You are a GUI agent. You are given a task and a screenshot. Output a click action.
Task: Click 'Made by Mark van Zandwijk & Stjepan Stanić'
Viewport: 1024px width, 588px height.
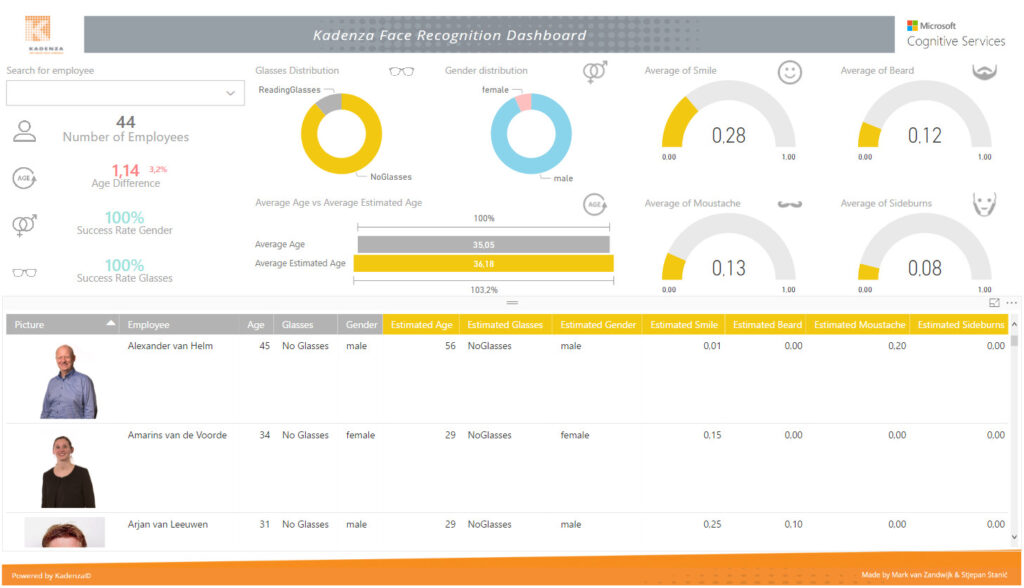[x=934, y=575]
